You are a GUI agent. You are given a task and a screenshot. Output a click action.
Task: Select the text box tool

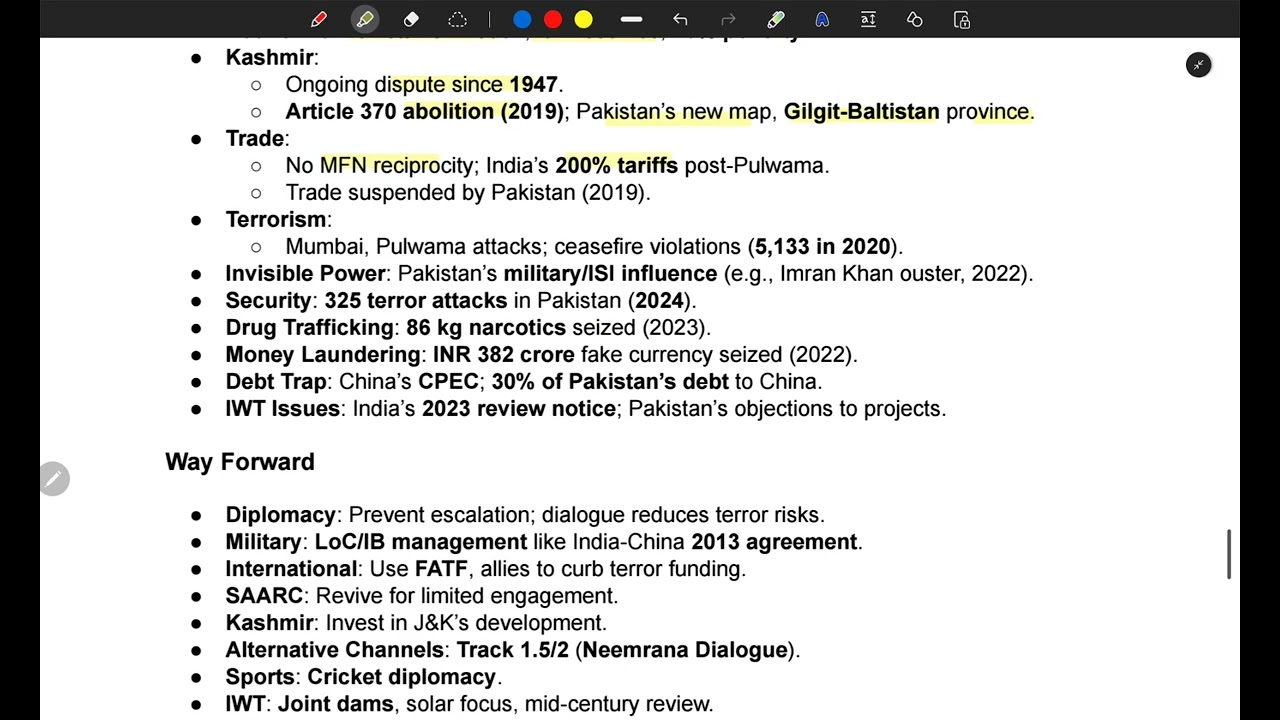tap(868, 19)
